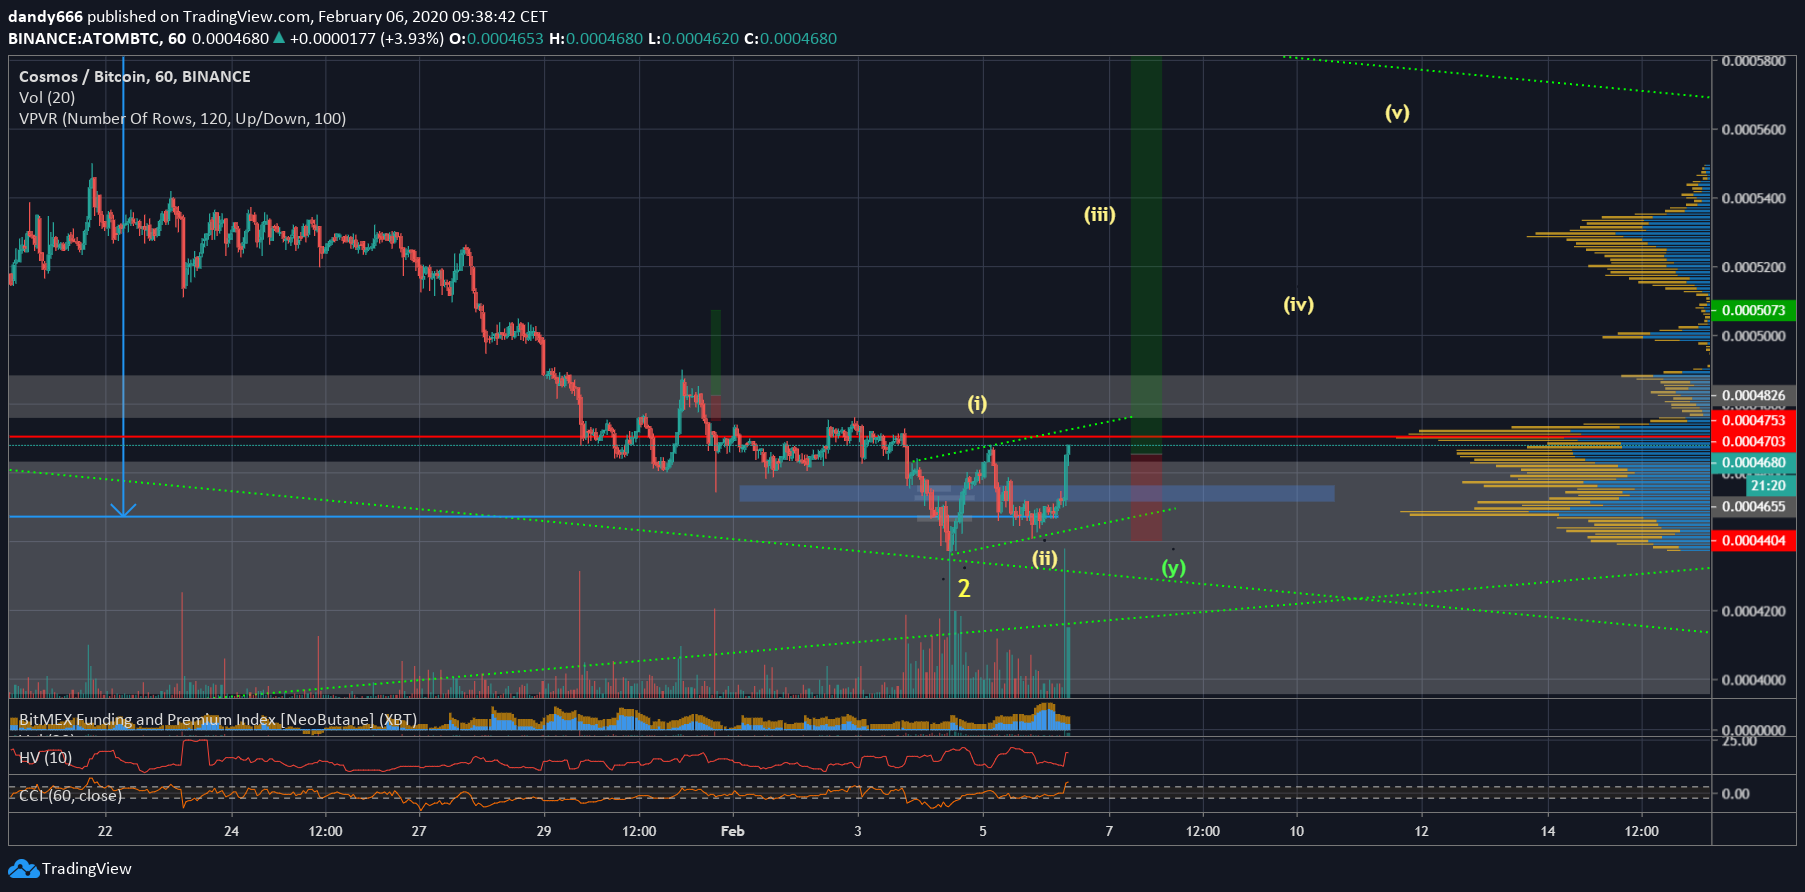Viewport: 1805px width, 892px height.
Task: Click the C:0.0004680 close value
Action: point(791,38)
